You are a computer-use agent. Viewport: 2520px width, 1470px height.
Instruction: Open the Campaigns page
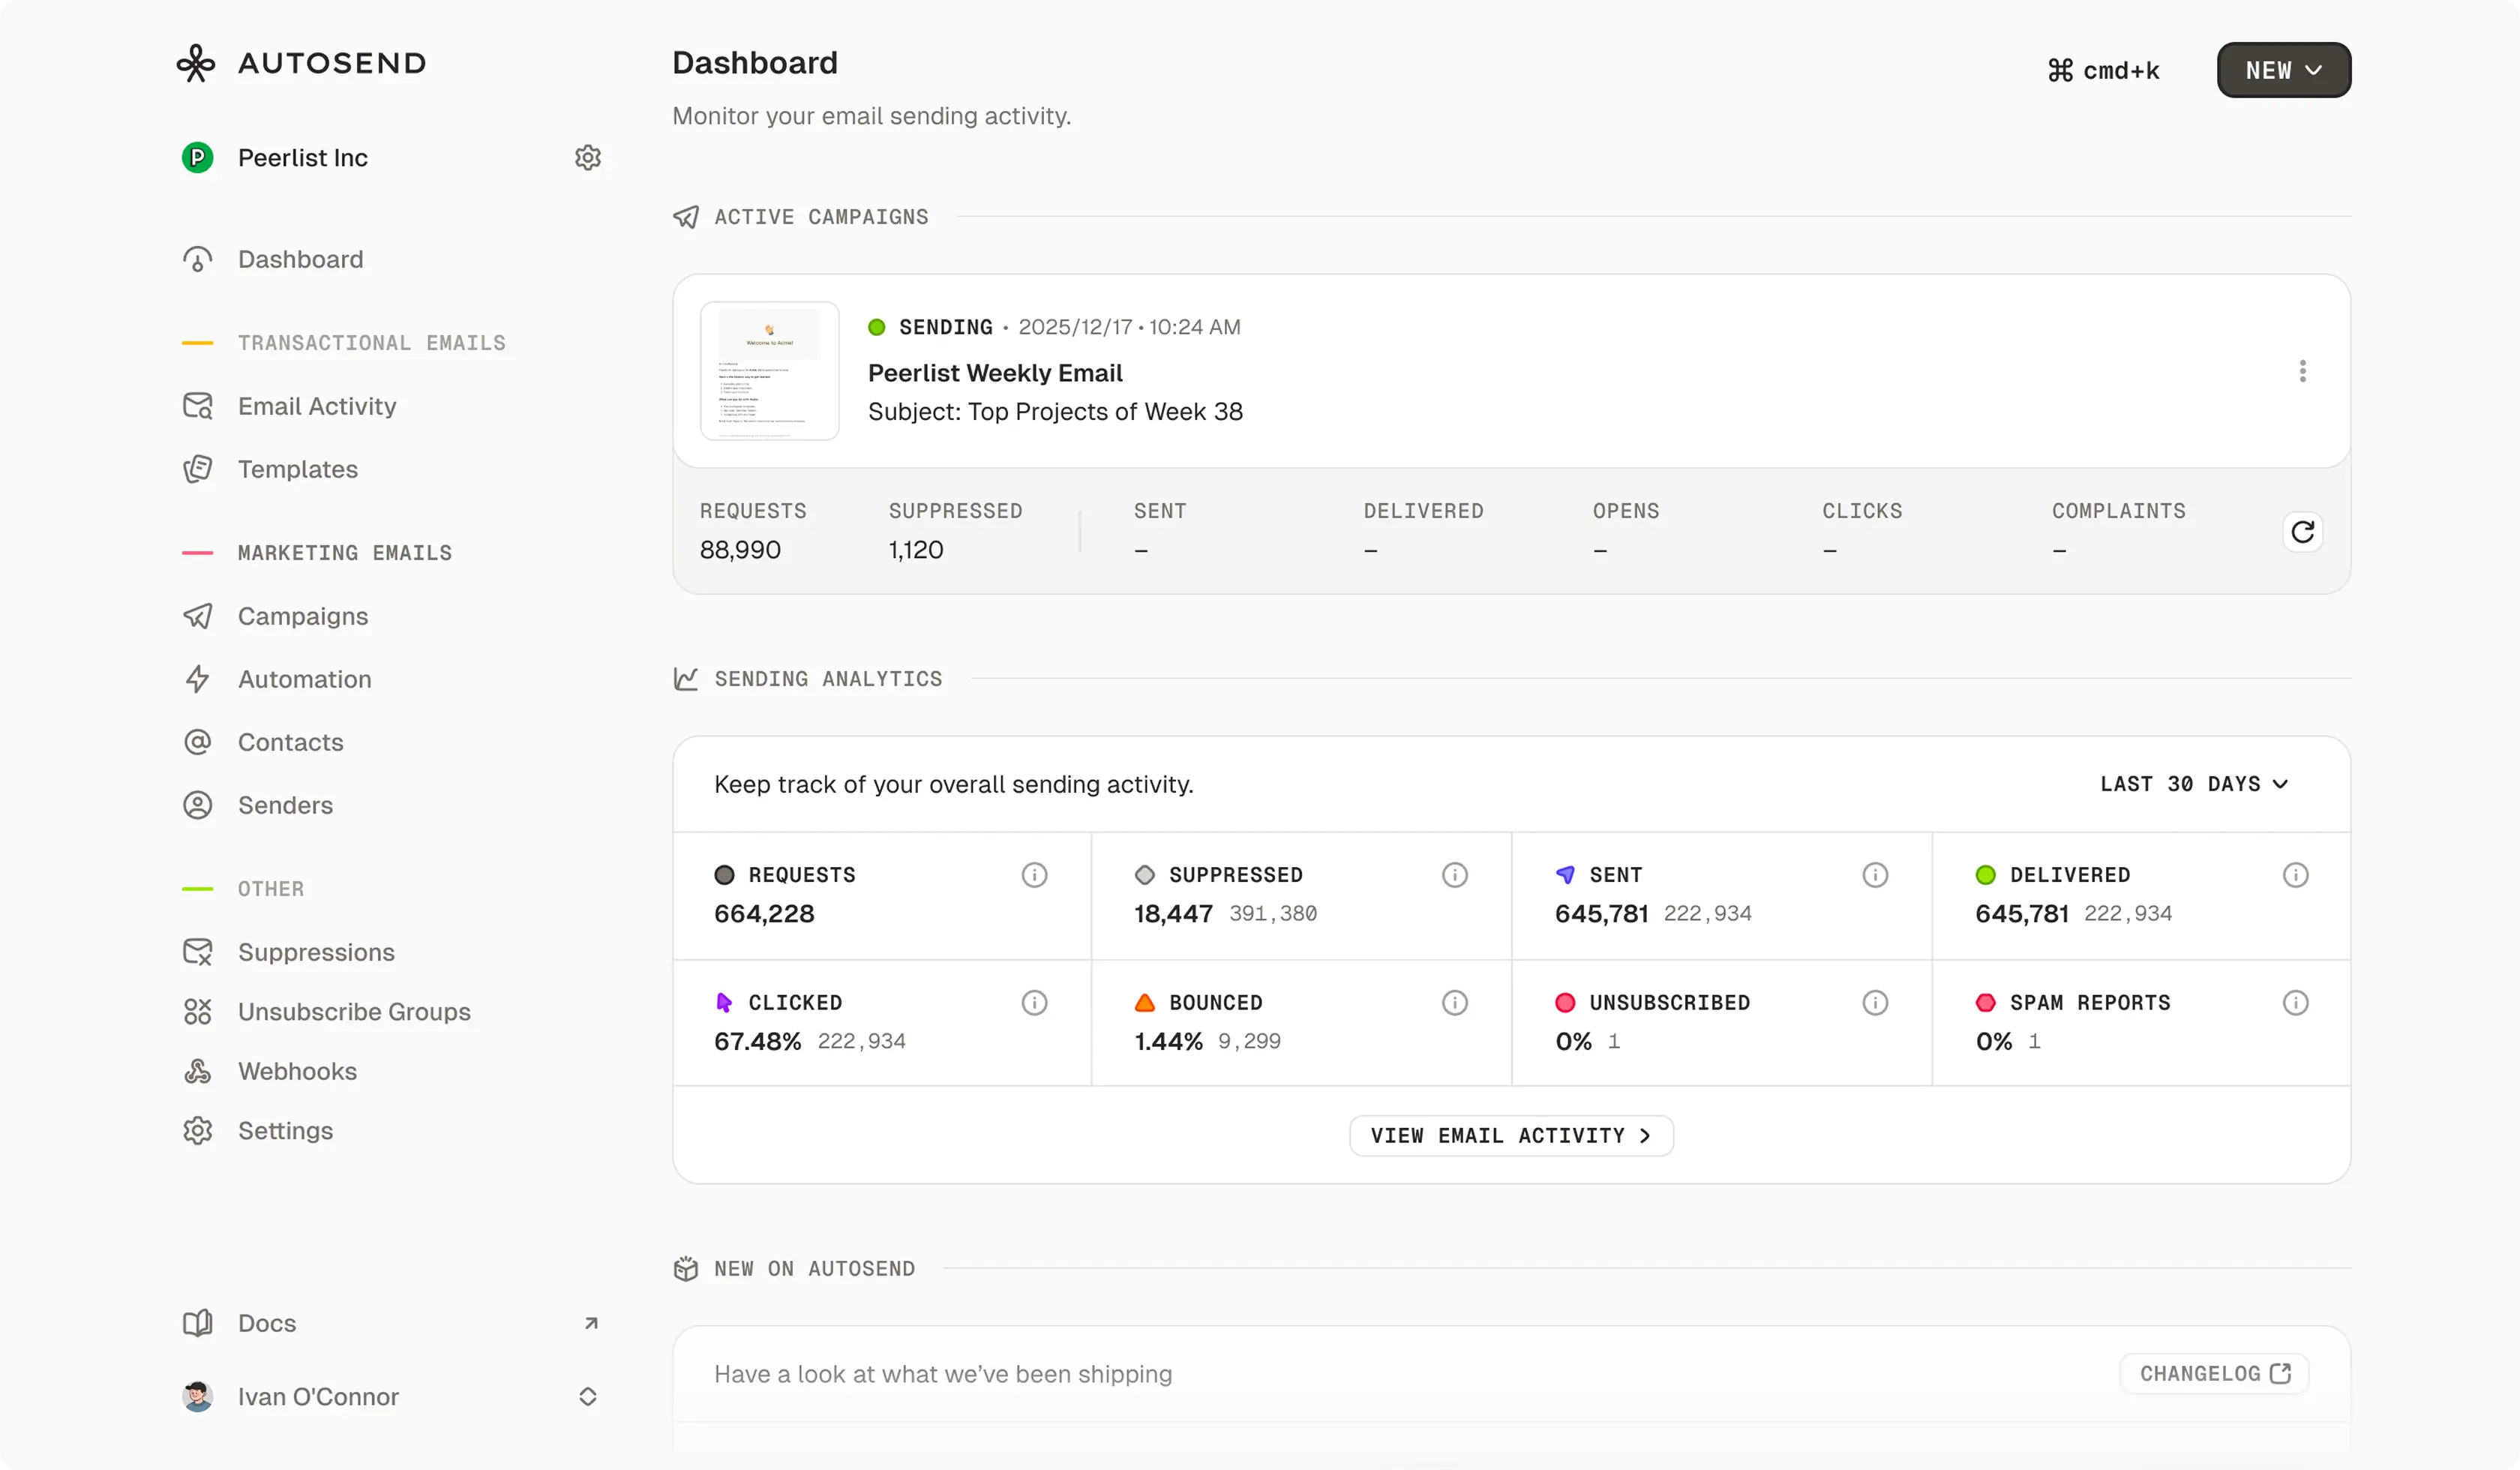(x=303, y=616)
